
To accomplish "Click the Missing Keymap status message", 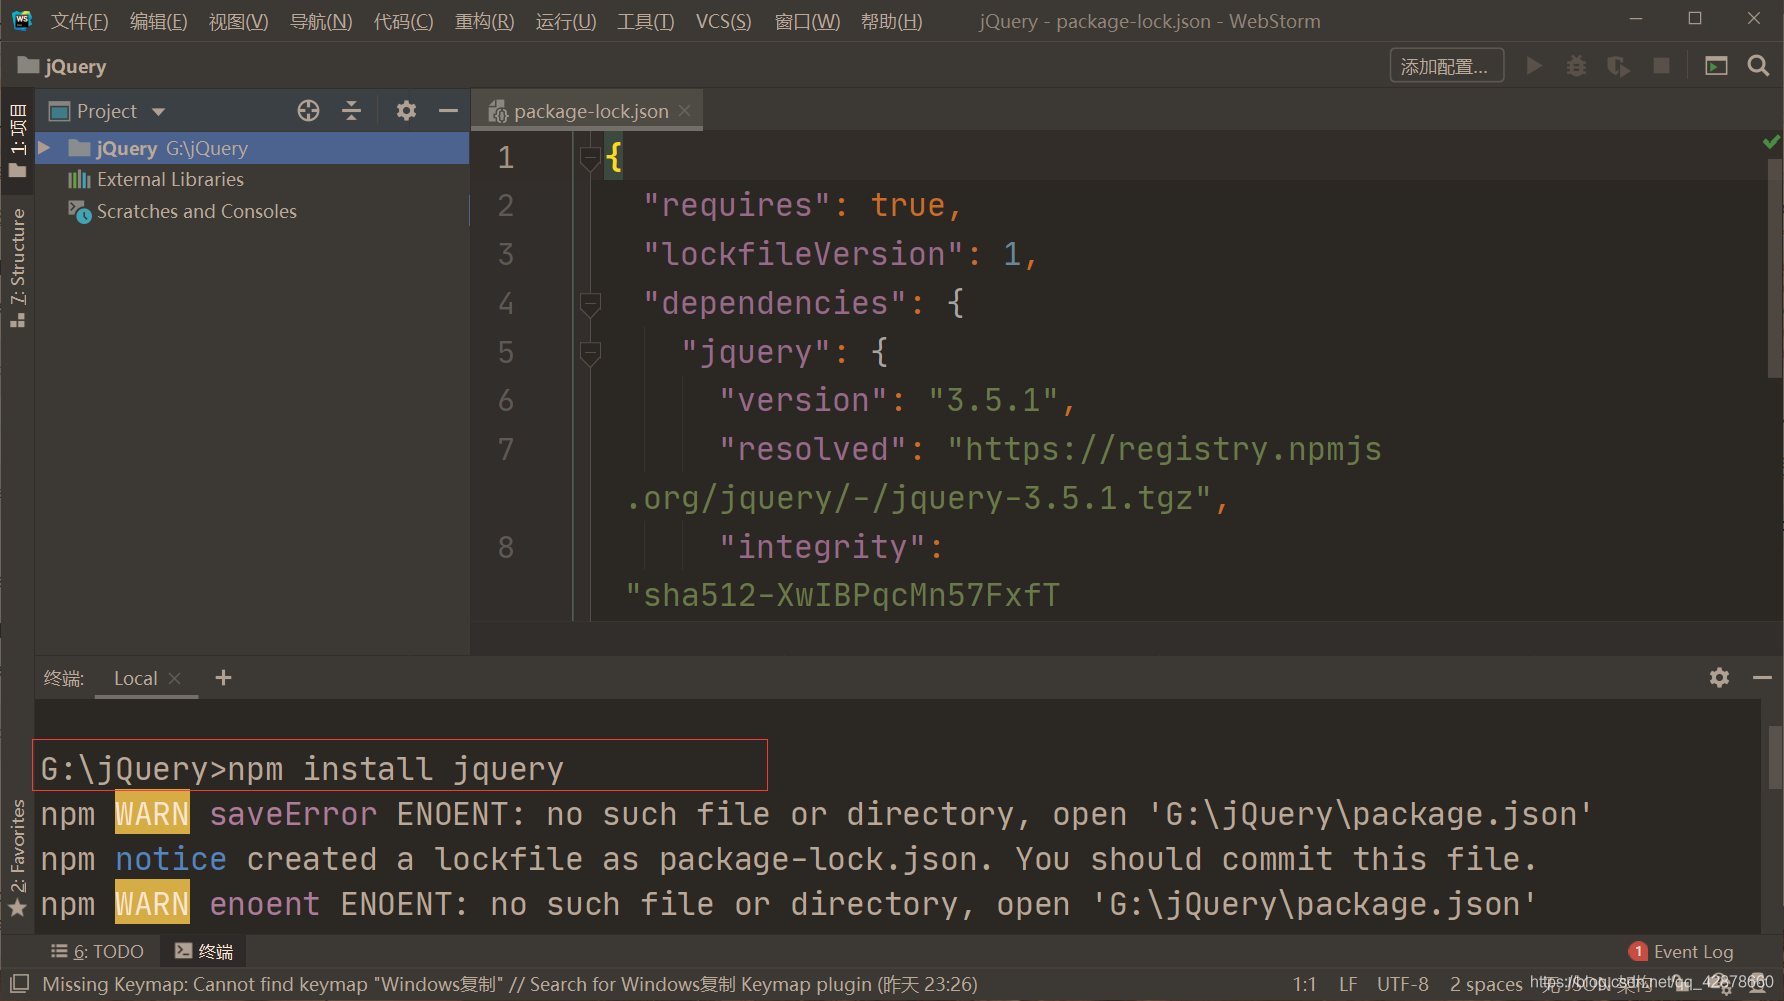I will (x=510, y=985).
